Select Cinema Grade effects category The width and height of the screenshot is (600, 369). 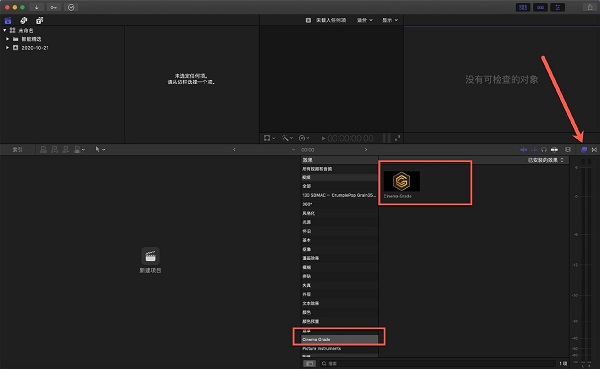click(x=339, y=340)
